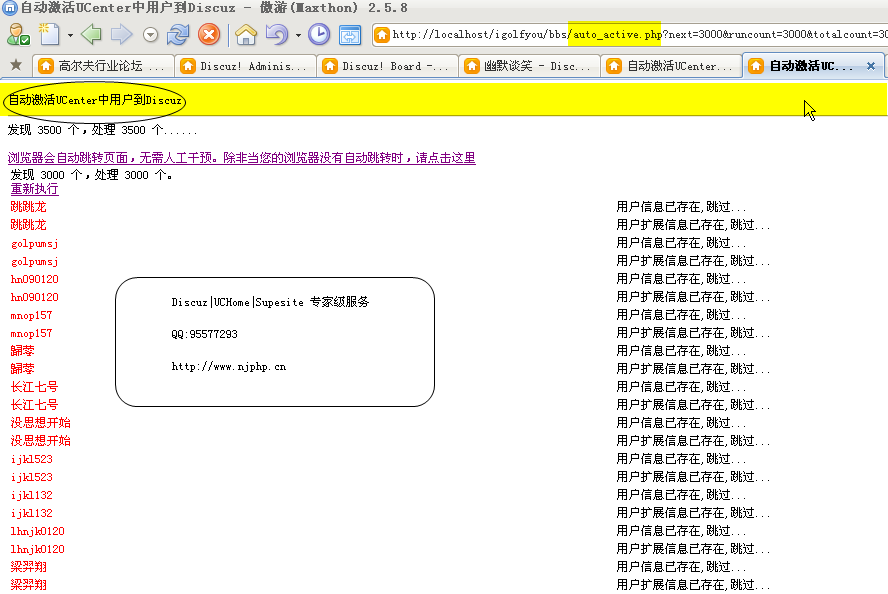The height and width of the screenshot is (594, 888).
Task: Click lhnjk0120 in the 用户信息已存在 row
Action: tap(37, 531)
